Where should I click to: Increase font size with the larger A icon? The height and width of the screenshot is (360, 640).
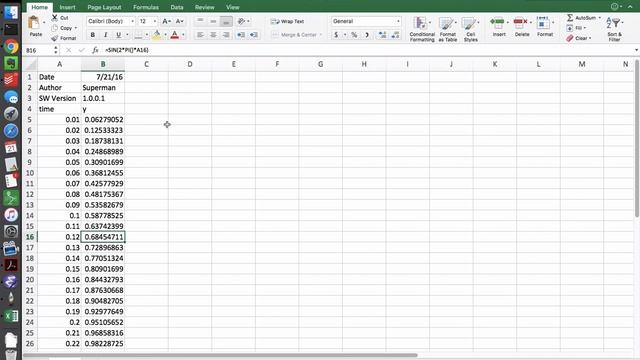[x=166, y=21]
